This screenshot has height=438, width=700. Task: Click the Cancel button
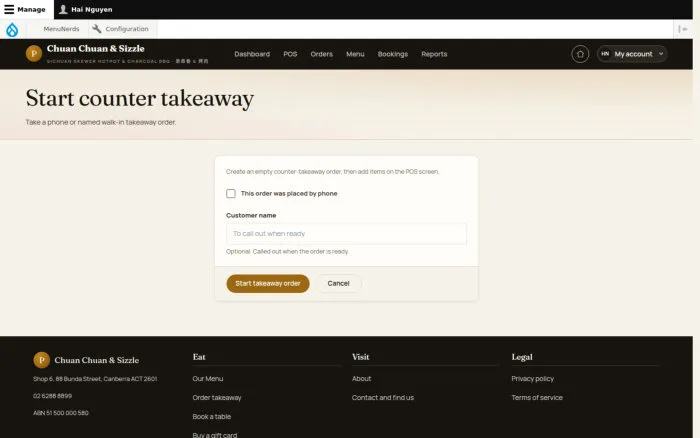click(338, 284)
